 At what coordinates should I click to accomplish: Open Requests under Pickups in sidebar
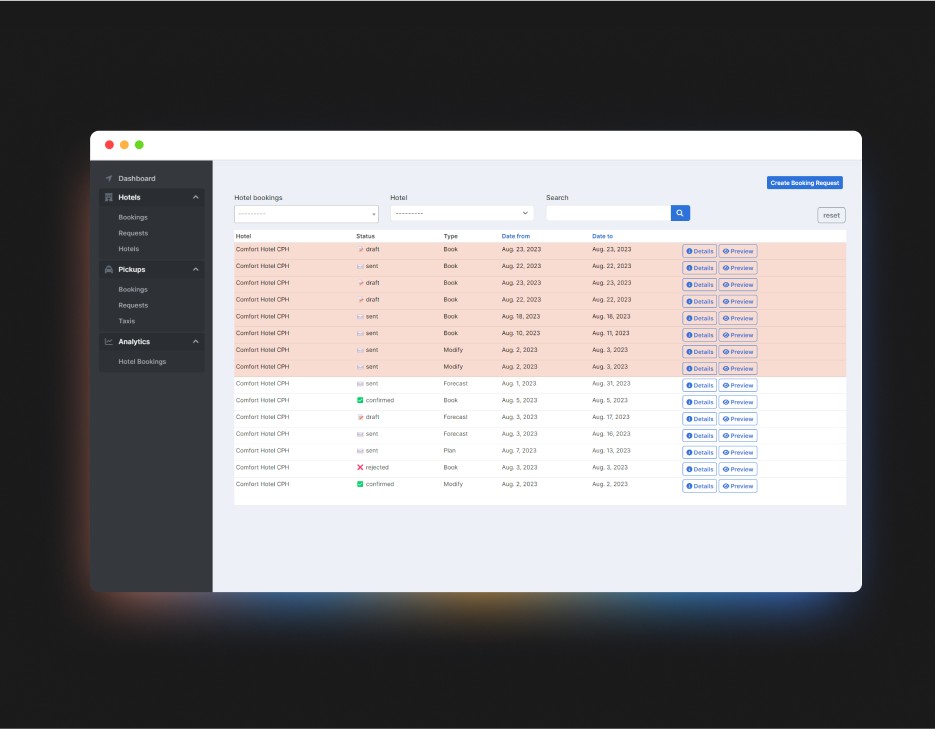(133, 306)
